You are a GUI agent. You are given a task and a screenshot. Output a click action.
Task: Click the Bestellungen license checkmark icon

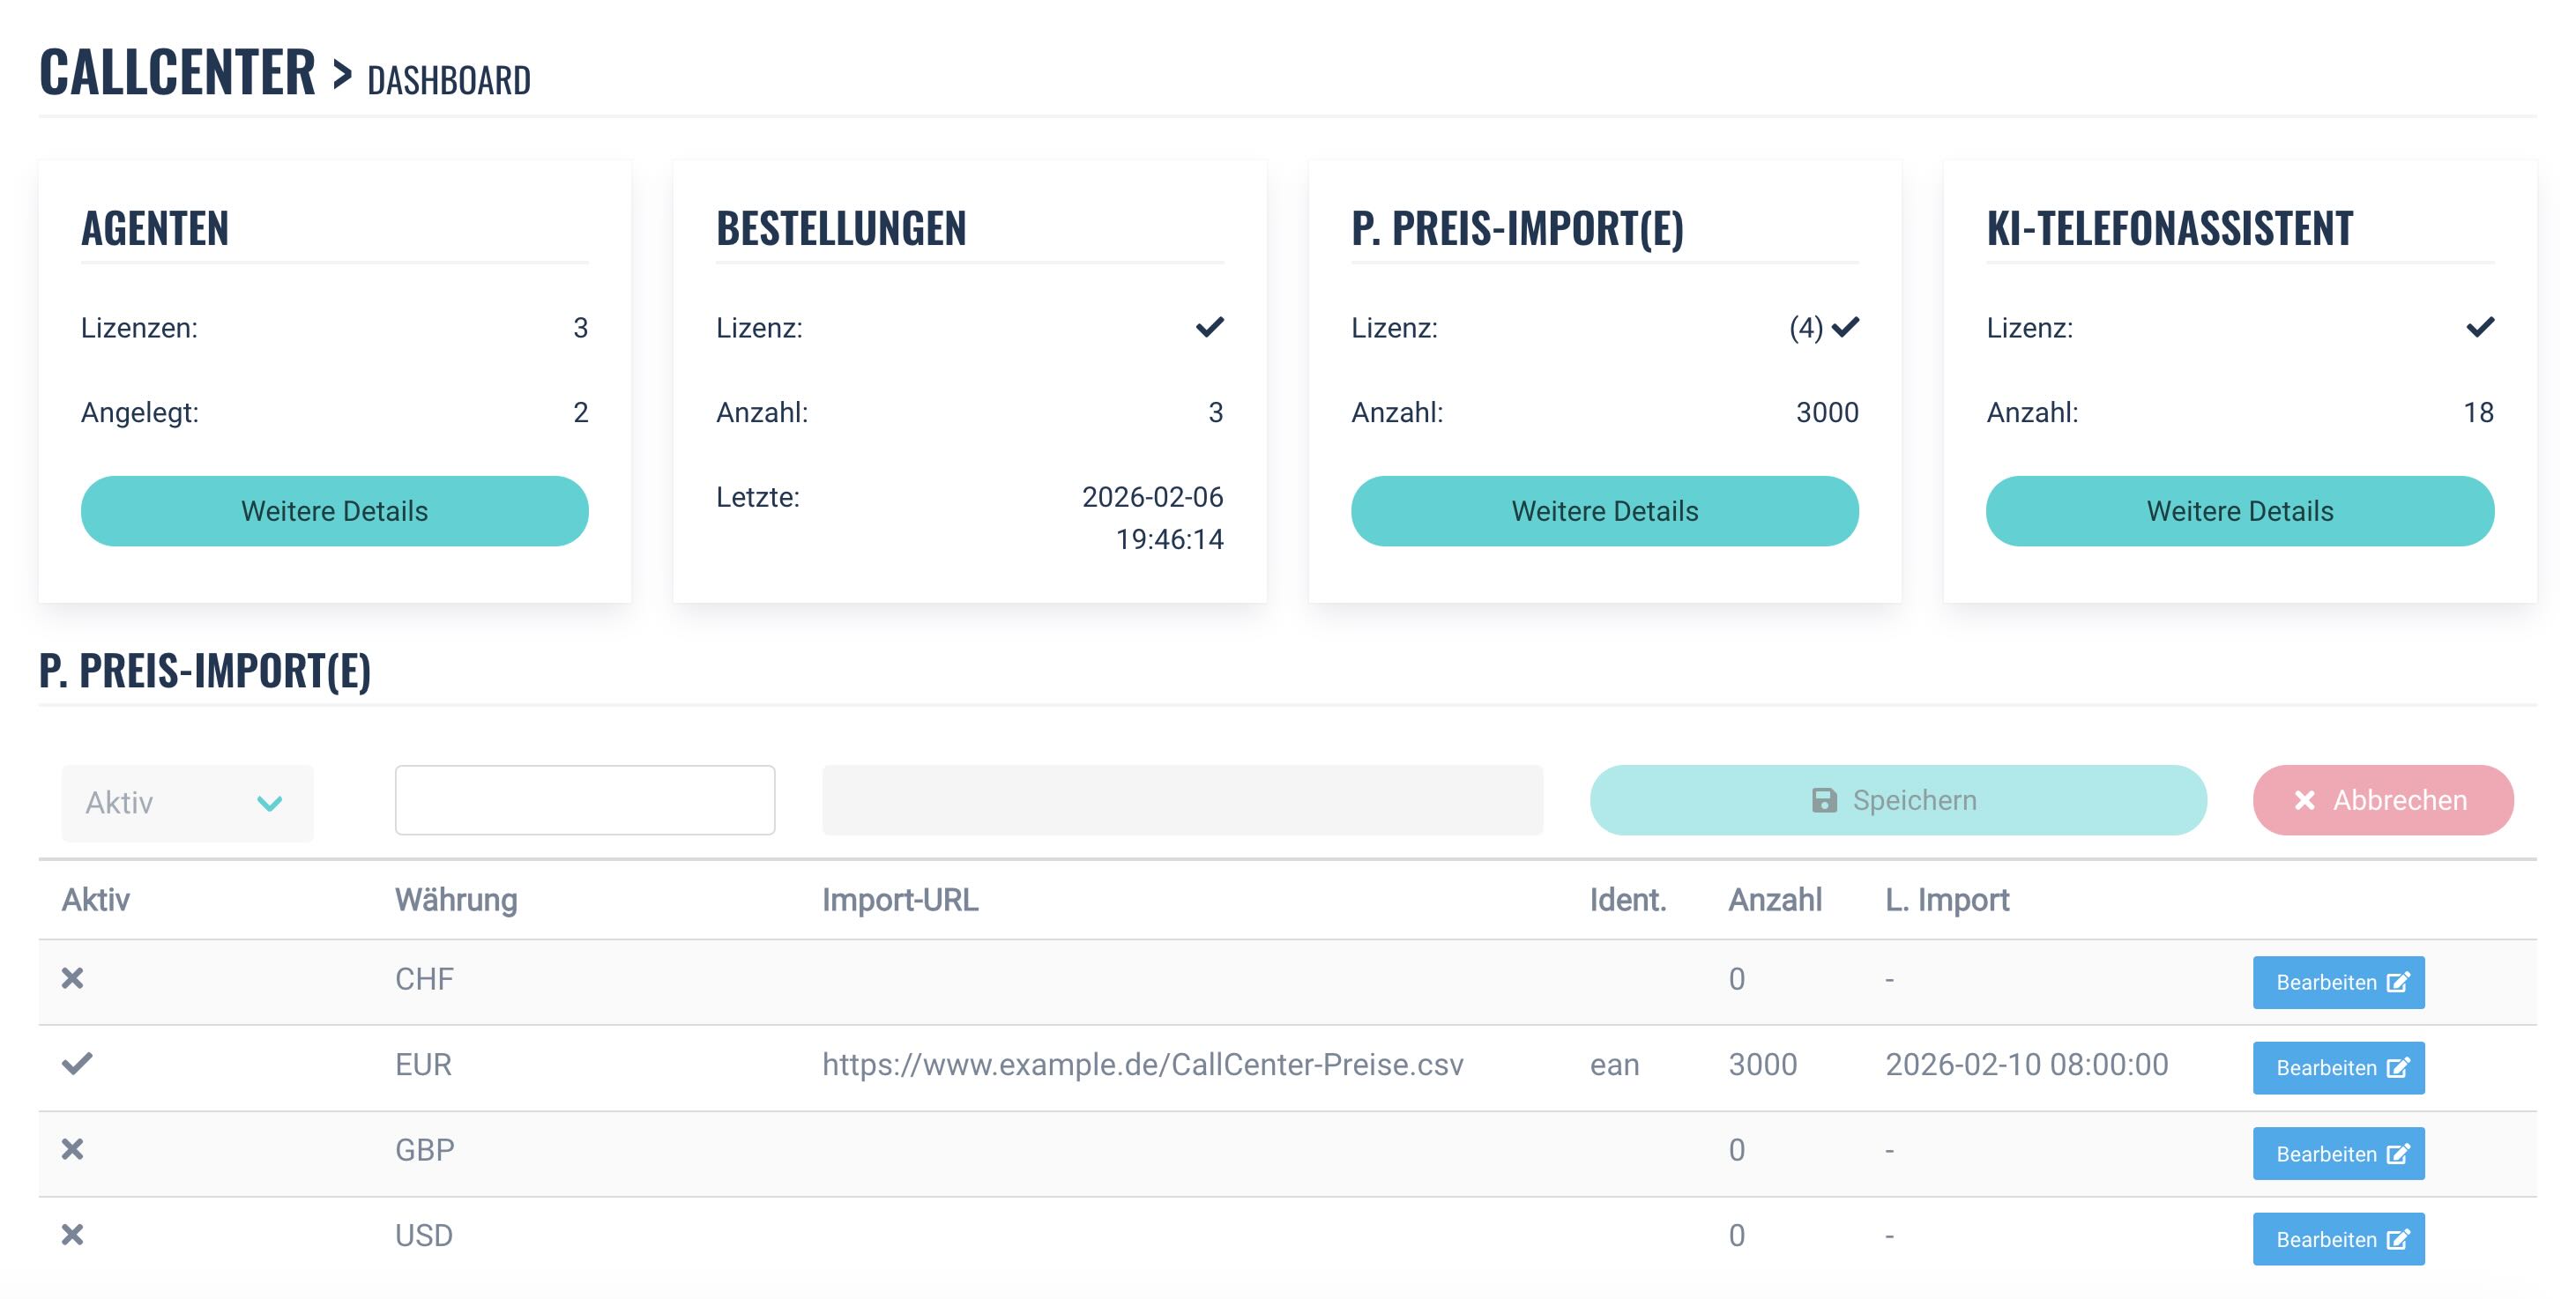tap(1210, 327)
